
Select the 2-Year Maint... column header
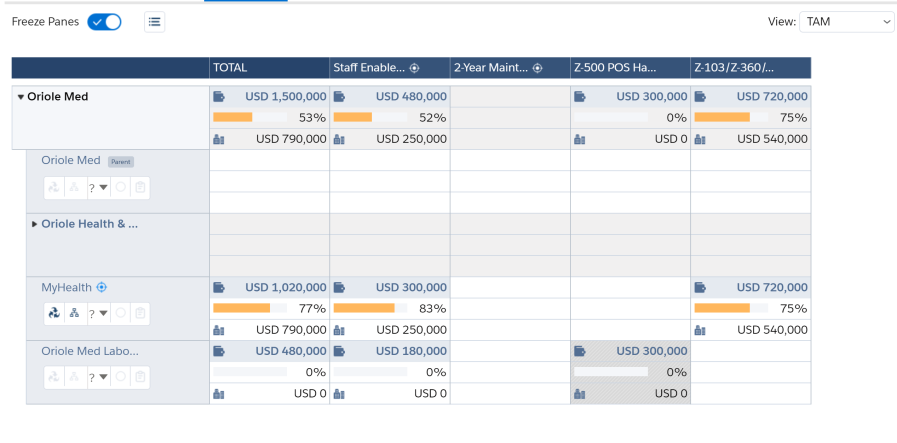pyautogui.click(x=510, y=68)
